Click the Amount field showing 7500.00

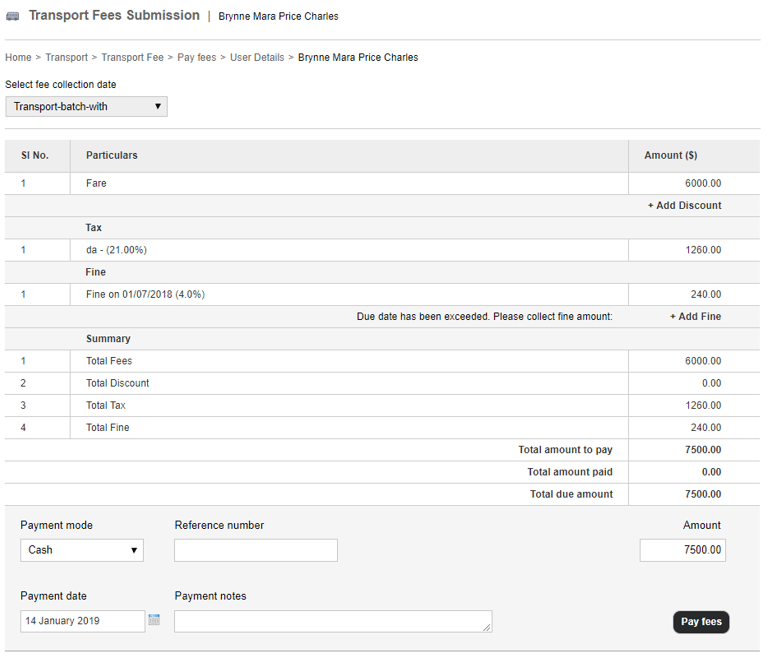coord(682,550)
